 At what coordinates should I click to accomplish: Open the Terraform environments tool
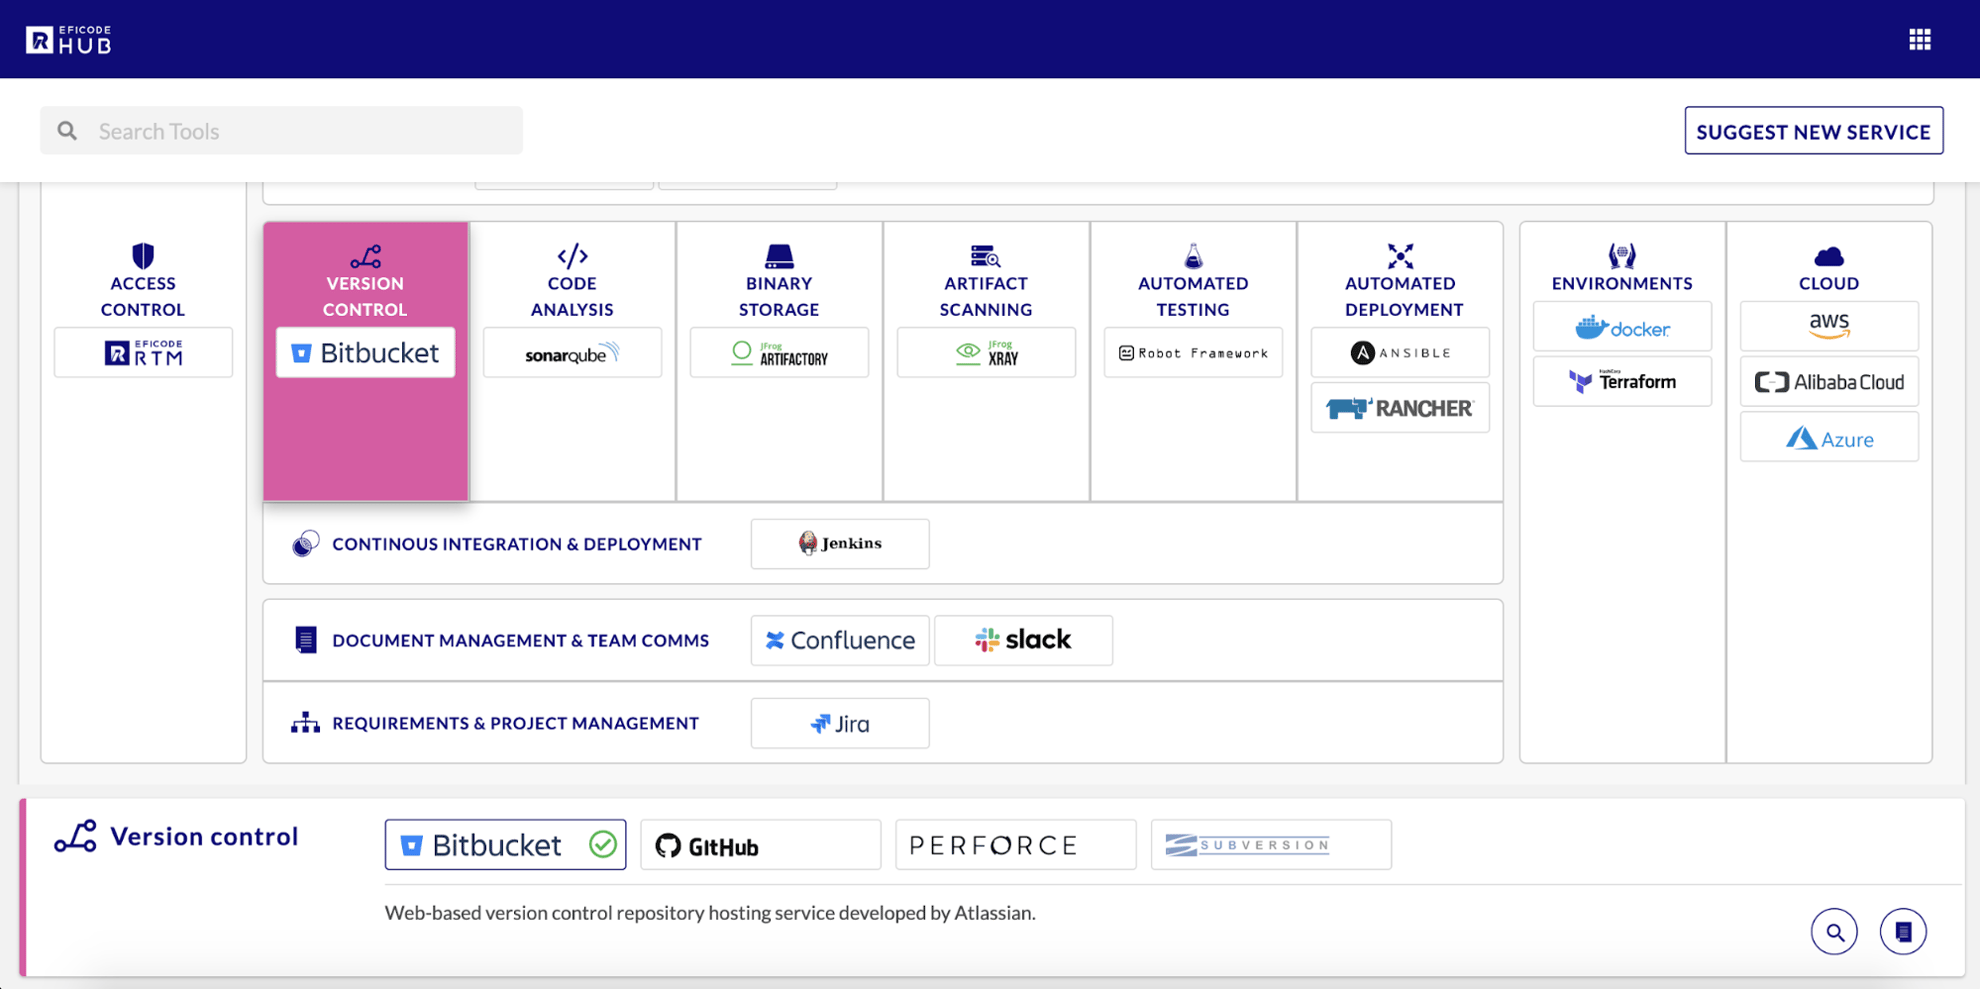coord(1621,381)
